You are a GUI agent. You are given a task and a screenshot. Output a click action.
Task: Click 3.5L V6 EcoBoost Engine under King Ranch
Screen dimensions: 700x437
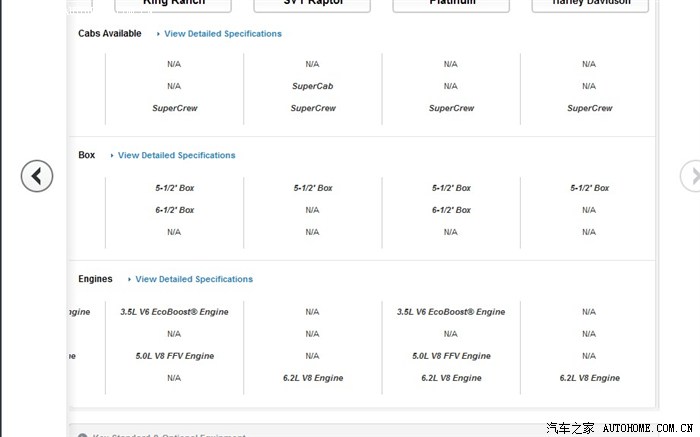pos(174,312)
